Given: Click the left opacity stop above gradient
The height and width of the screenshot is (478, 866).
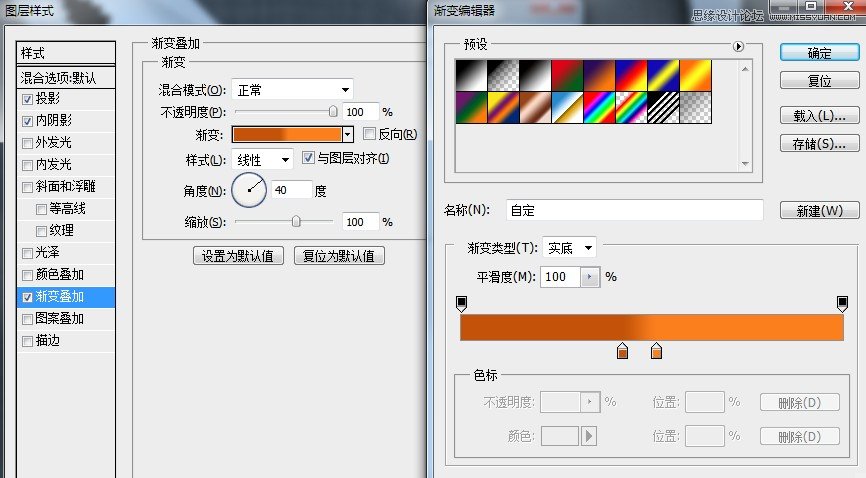Looking at the screenshot, I should tap(461, 302).
